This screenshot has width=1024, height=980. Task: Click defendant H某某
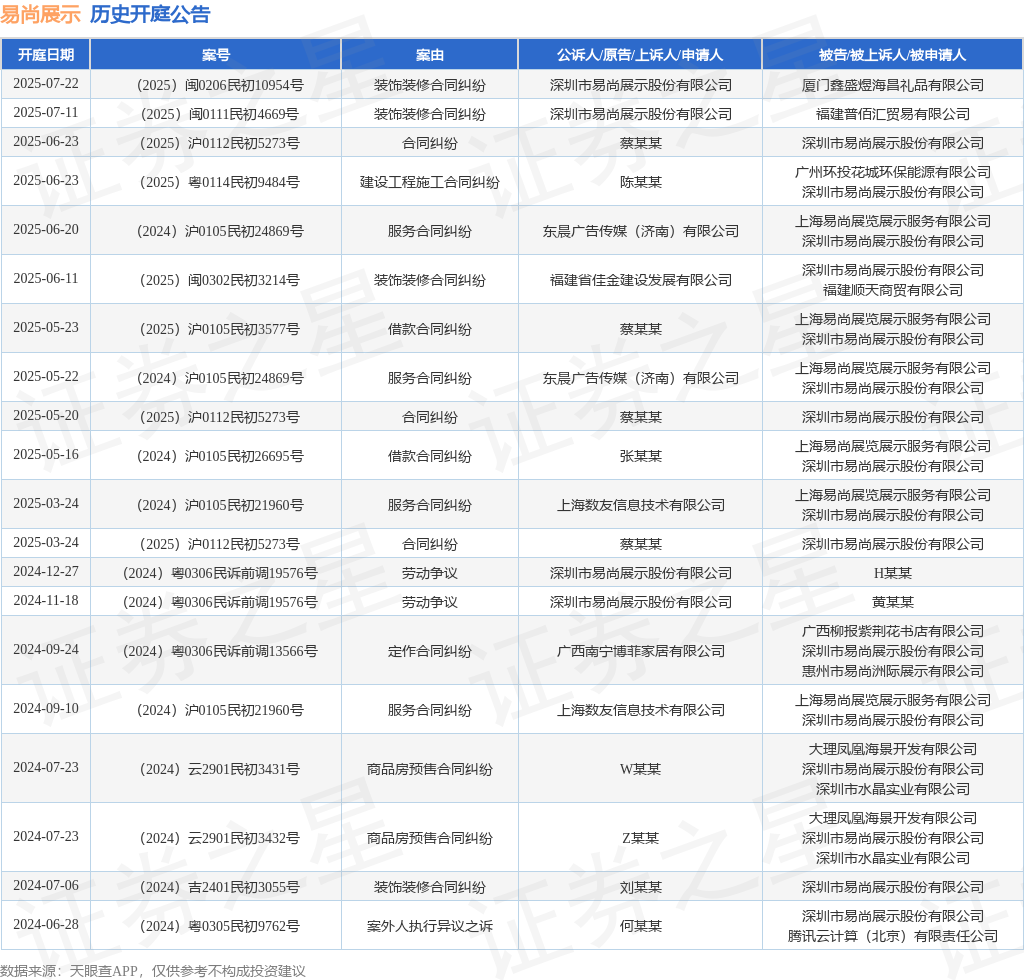(x=893, y=573)
